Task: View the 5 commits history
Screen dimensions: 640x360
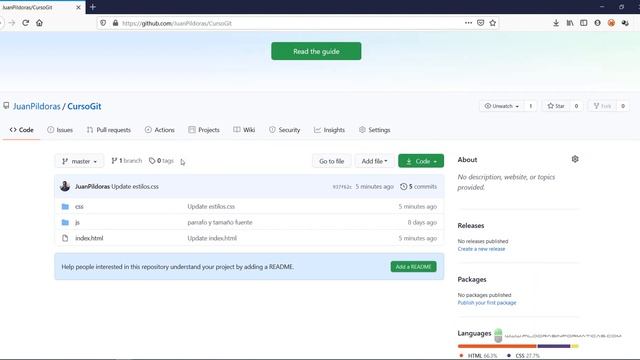Action: point(418,187)
